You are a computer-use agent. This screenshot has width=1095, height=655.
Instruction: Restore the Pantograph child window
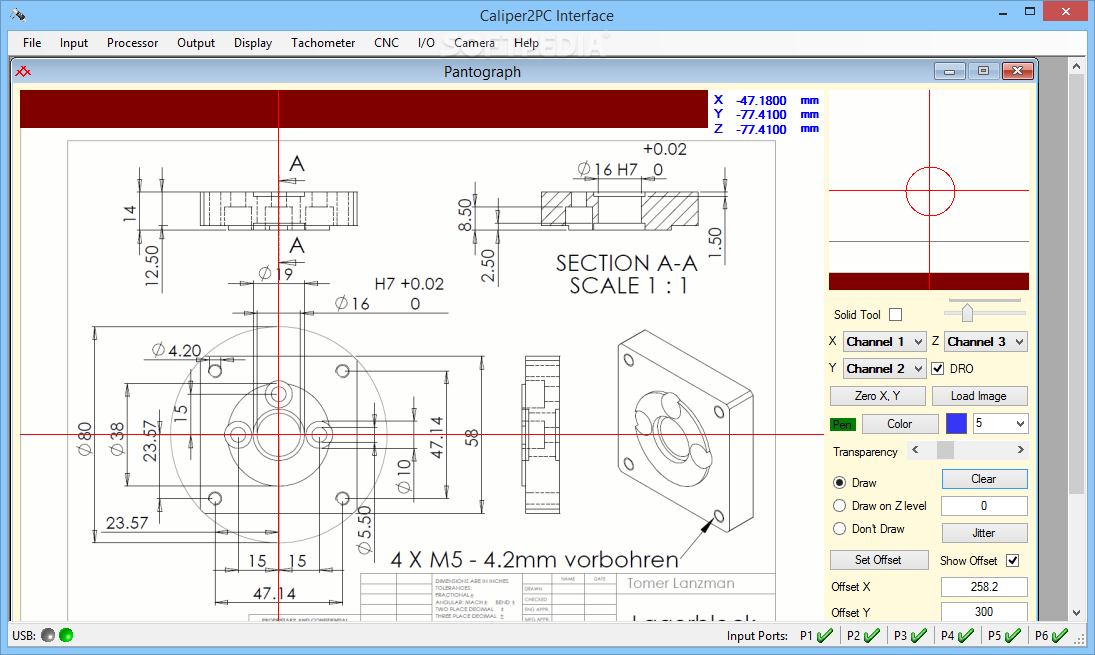pos(983,71)
